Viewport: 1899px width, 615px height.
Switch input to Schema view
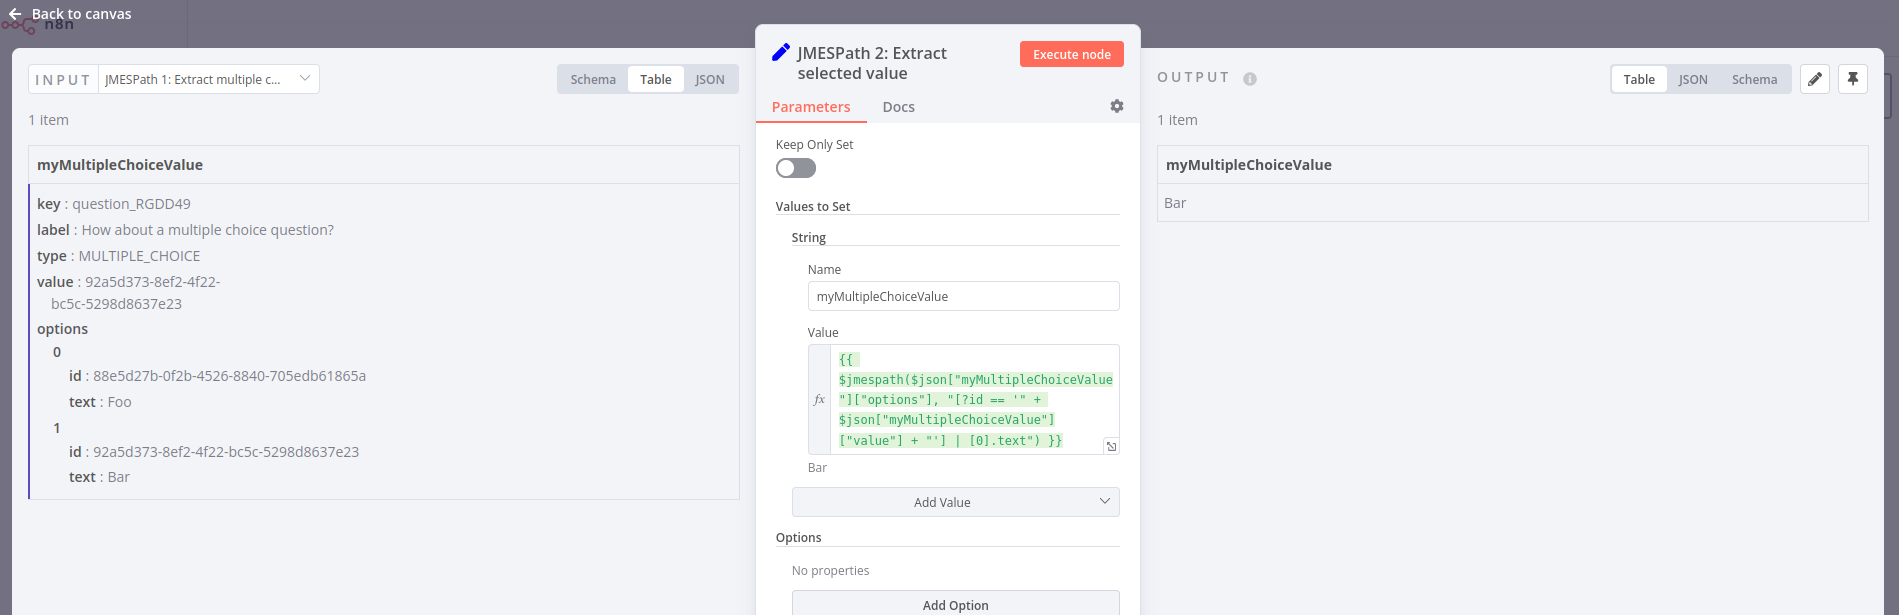click(593, 79)
